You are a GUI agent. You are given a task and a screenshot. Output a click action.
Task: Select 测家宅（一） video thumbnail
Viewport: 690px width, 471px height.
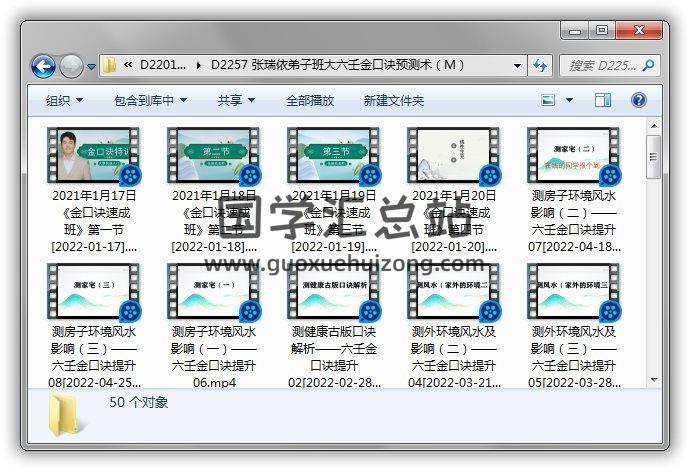(x=213, y=291)
